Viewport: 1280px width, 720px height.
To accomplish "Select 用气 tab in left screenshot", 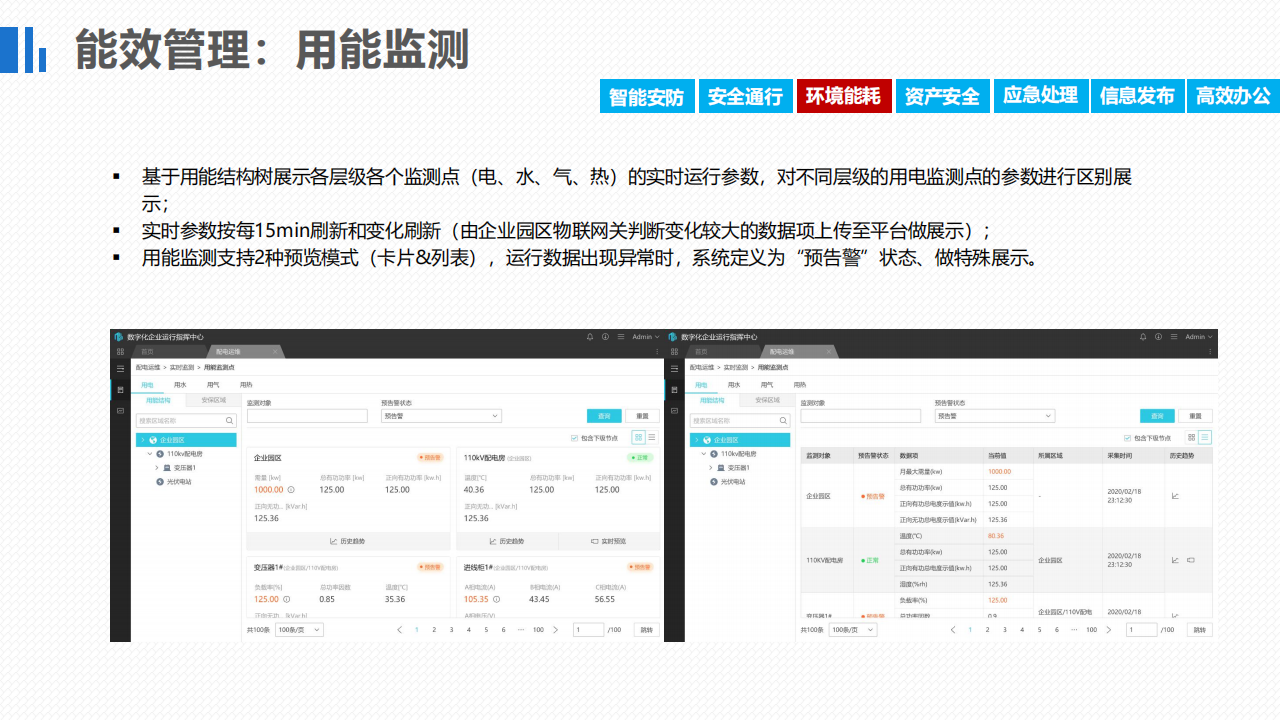I will pyautogui.click(x=213, y=384).
